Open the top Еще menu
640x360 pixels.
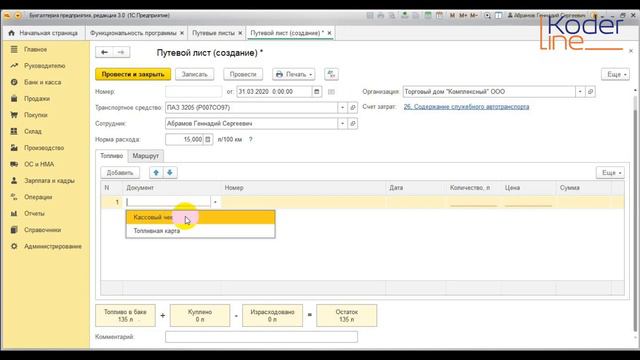(x=616, y=74)
